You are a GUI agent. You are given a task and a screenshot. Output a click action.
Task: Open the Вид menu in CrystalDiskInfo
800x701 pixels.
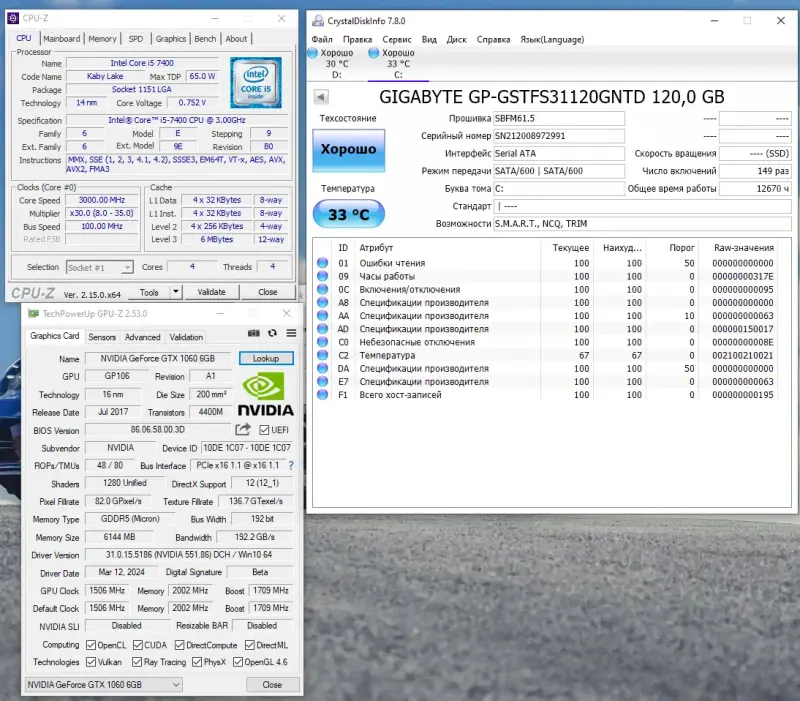[x=429, y=39]
